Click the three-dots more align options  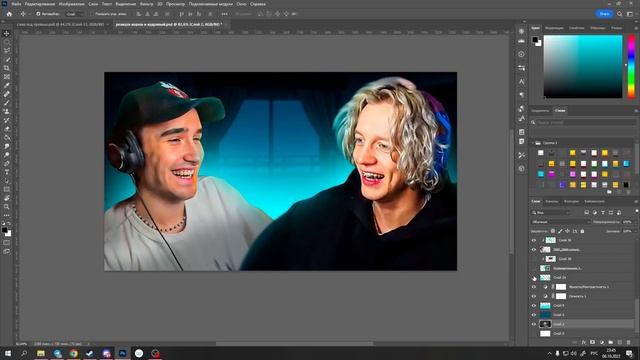[224, 14]
